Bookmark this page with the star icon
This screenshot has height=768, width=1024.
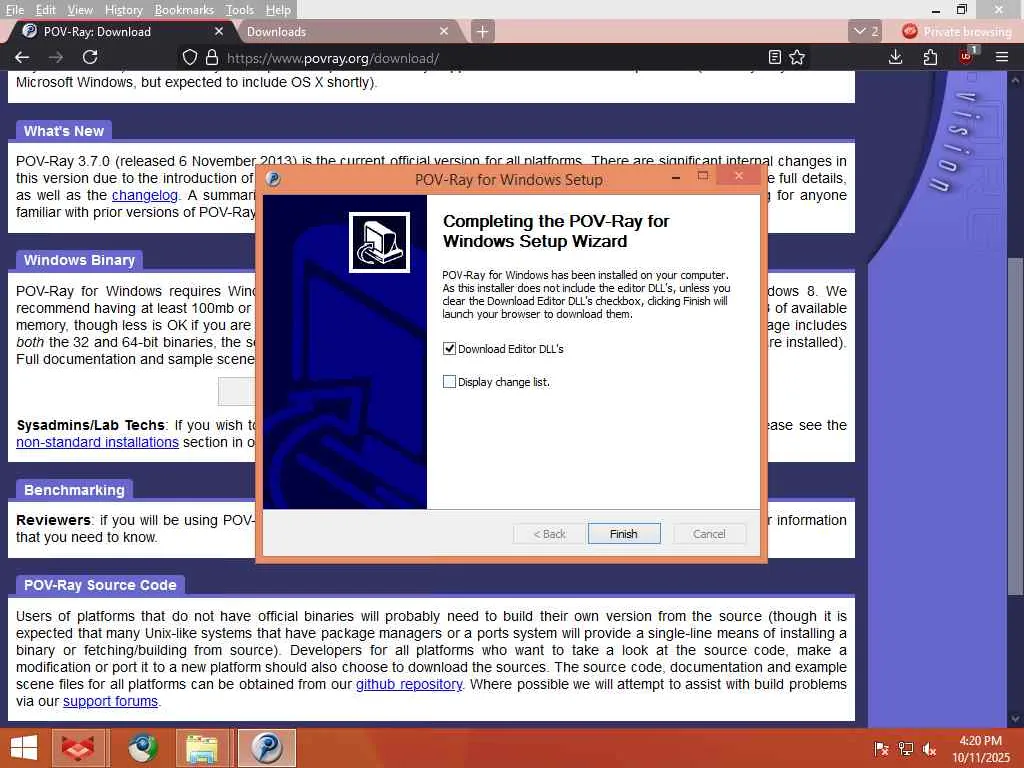[x=797, y=57]
